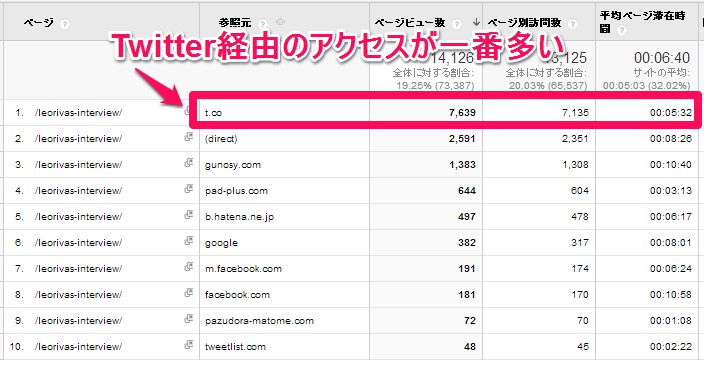The image size is (704, 368).
Task: Sort table by 参照元 column header
Action: [x=235, y=23]
